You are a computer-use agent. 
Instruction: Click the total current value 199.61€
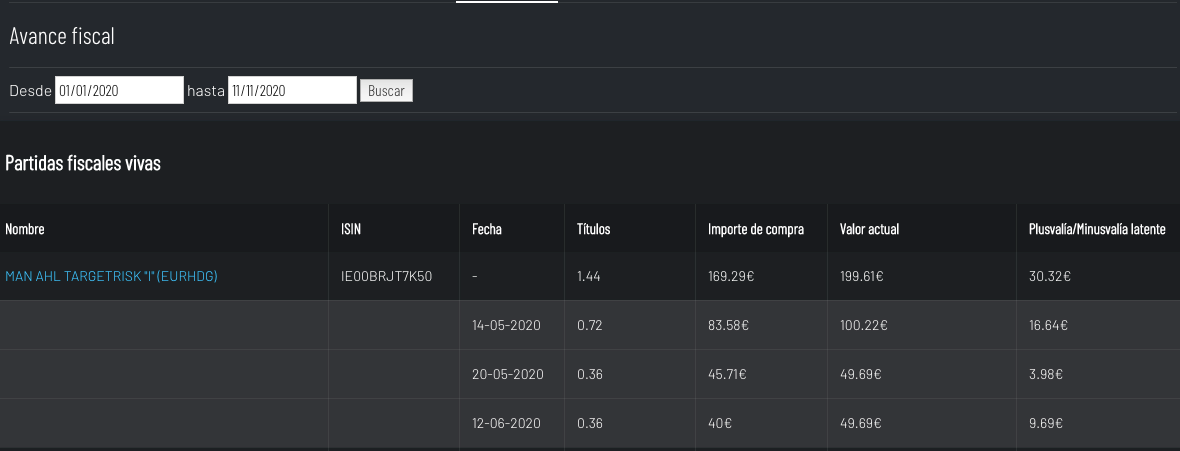[862, 276]
